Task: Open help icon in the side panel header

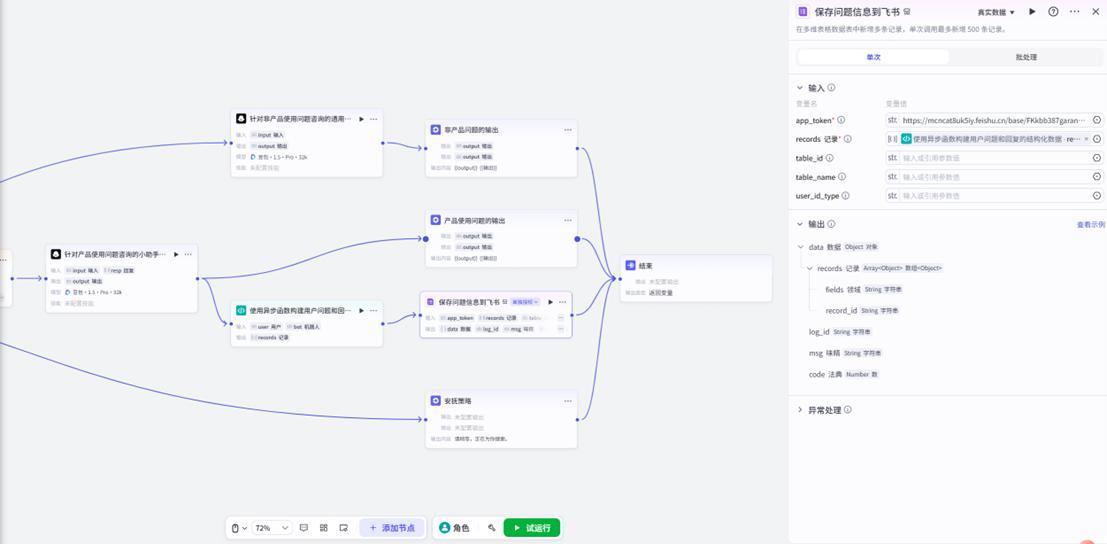Action: [x=1053, y=12]
